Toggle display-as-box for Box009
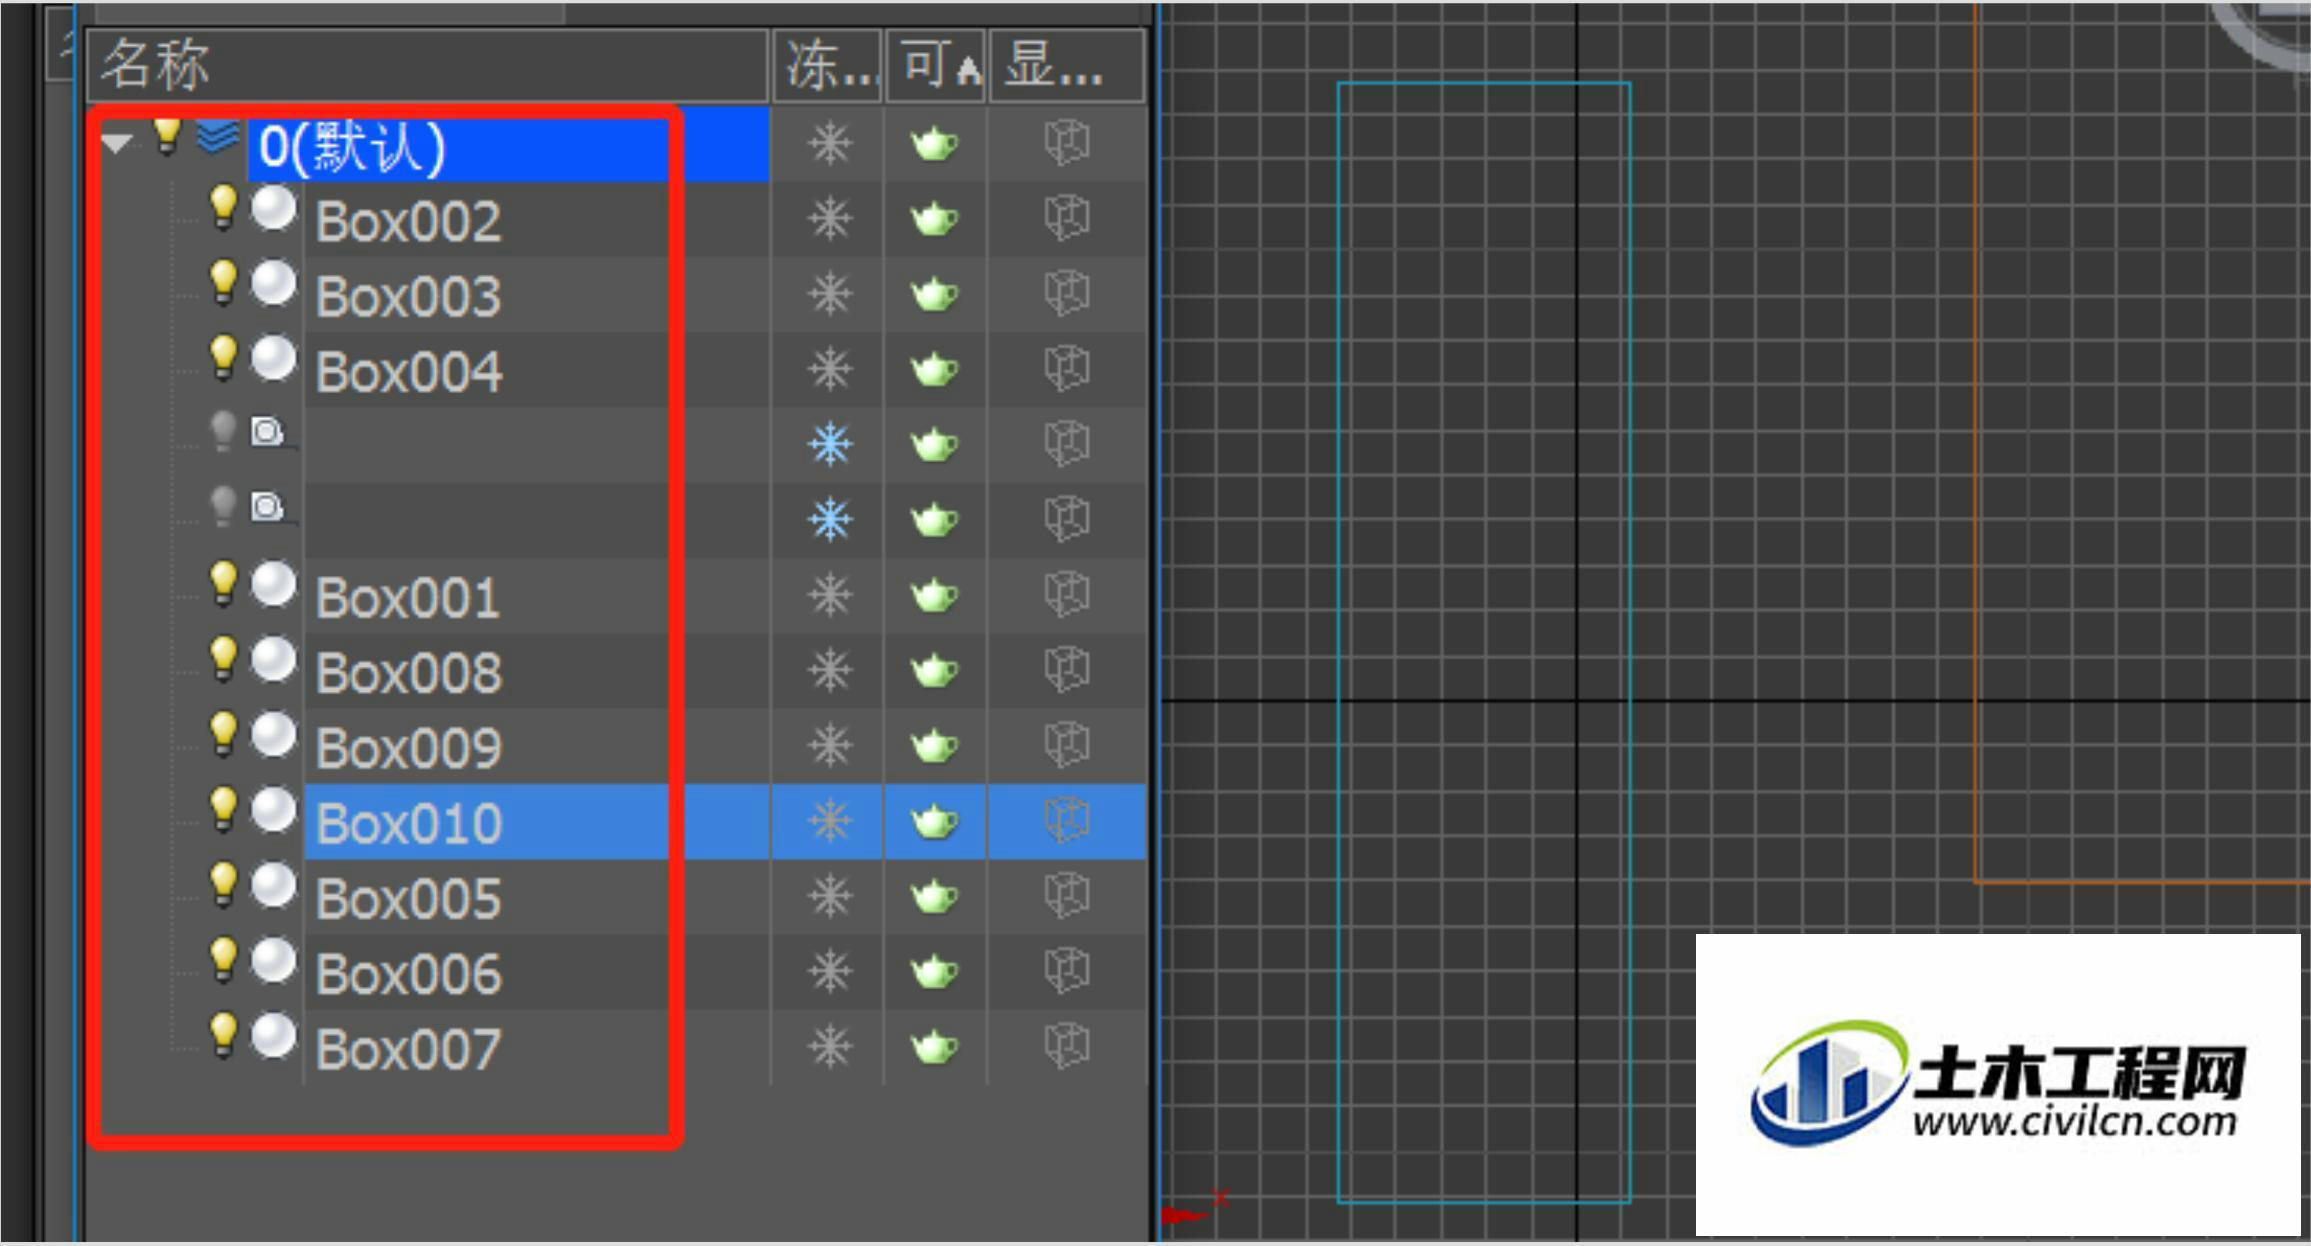Screen dimensions: 2311x1246 tap(1066, 744)
